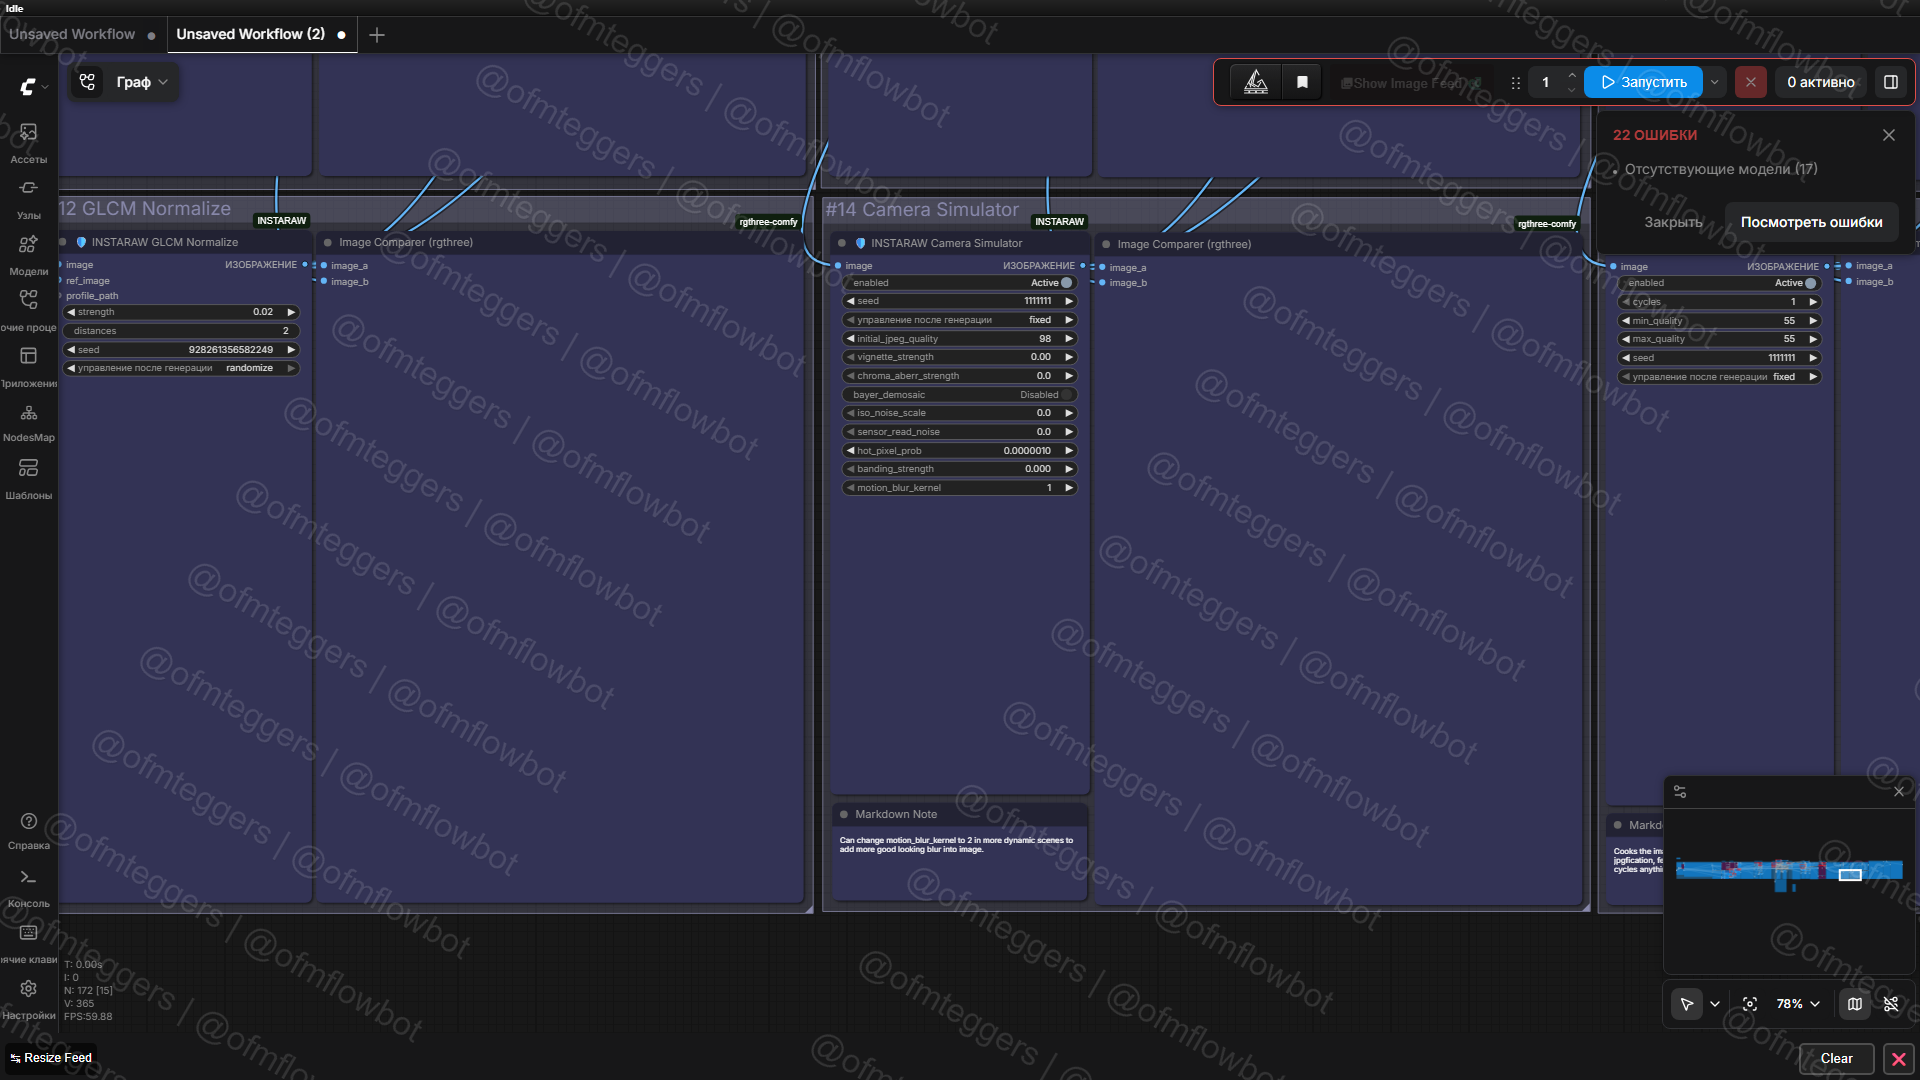Toggle bayer_demosaic Disabled switch

pyautogui.click(x=1066, y=395)
